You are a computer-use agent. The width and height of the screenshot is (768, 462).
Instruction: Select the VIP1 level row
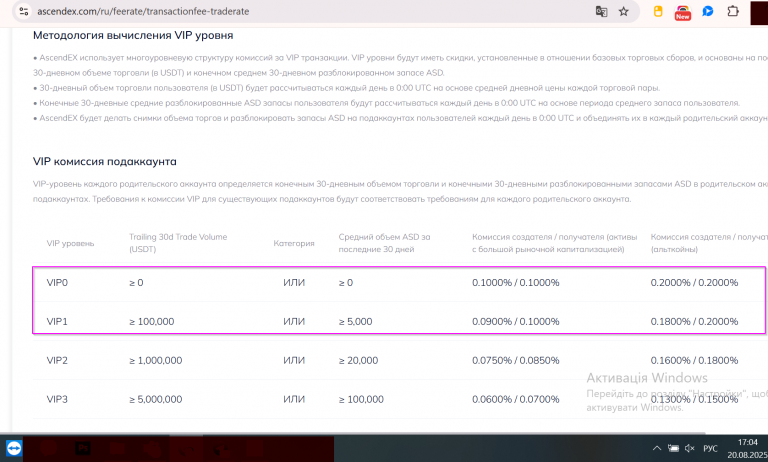400,321
